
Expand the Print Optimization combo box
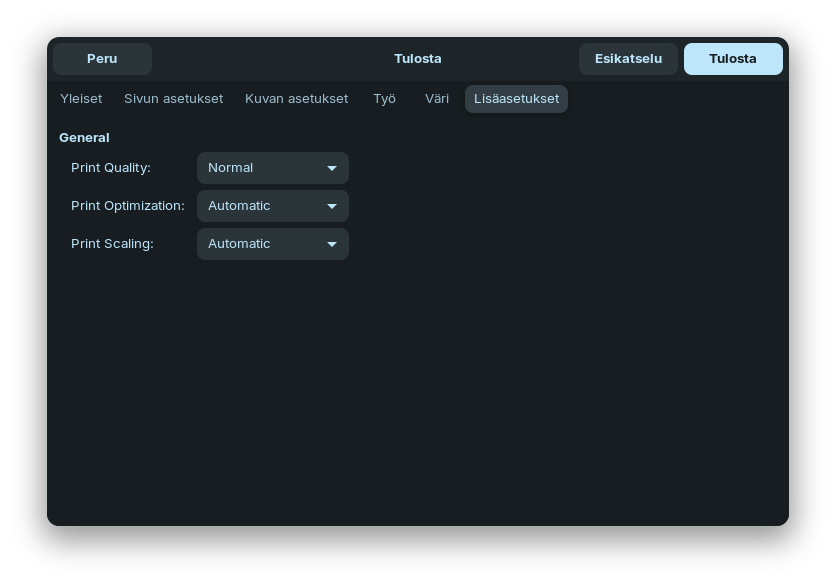272,206
